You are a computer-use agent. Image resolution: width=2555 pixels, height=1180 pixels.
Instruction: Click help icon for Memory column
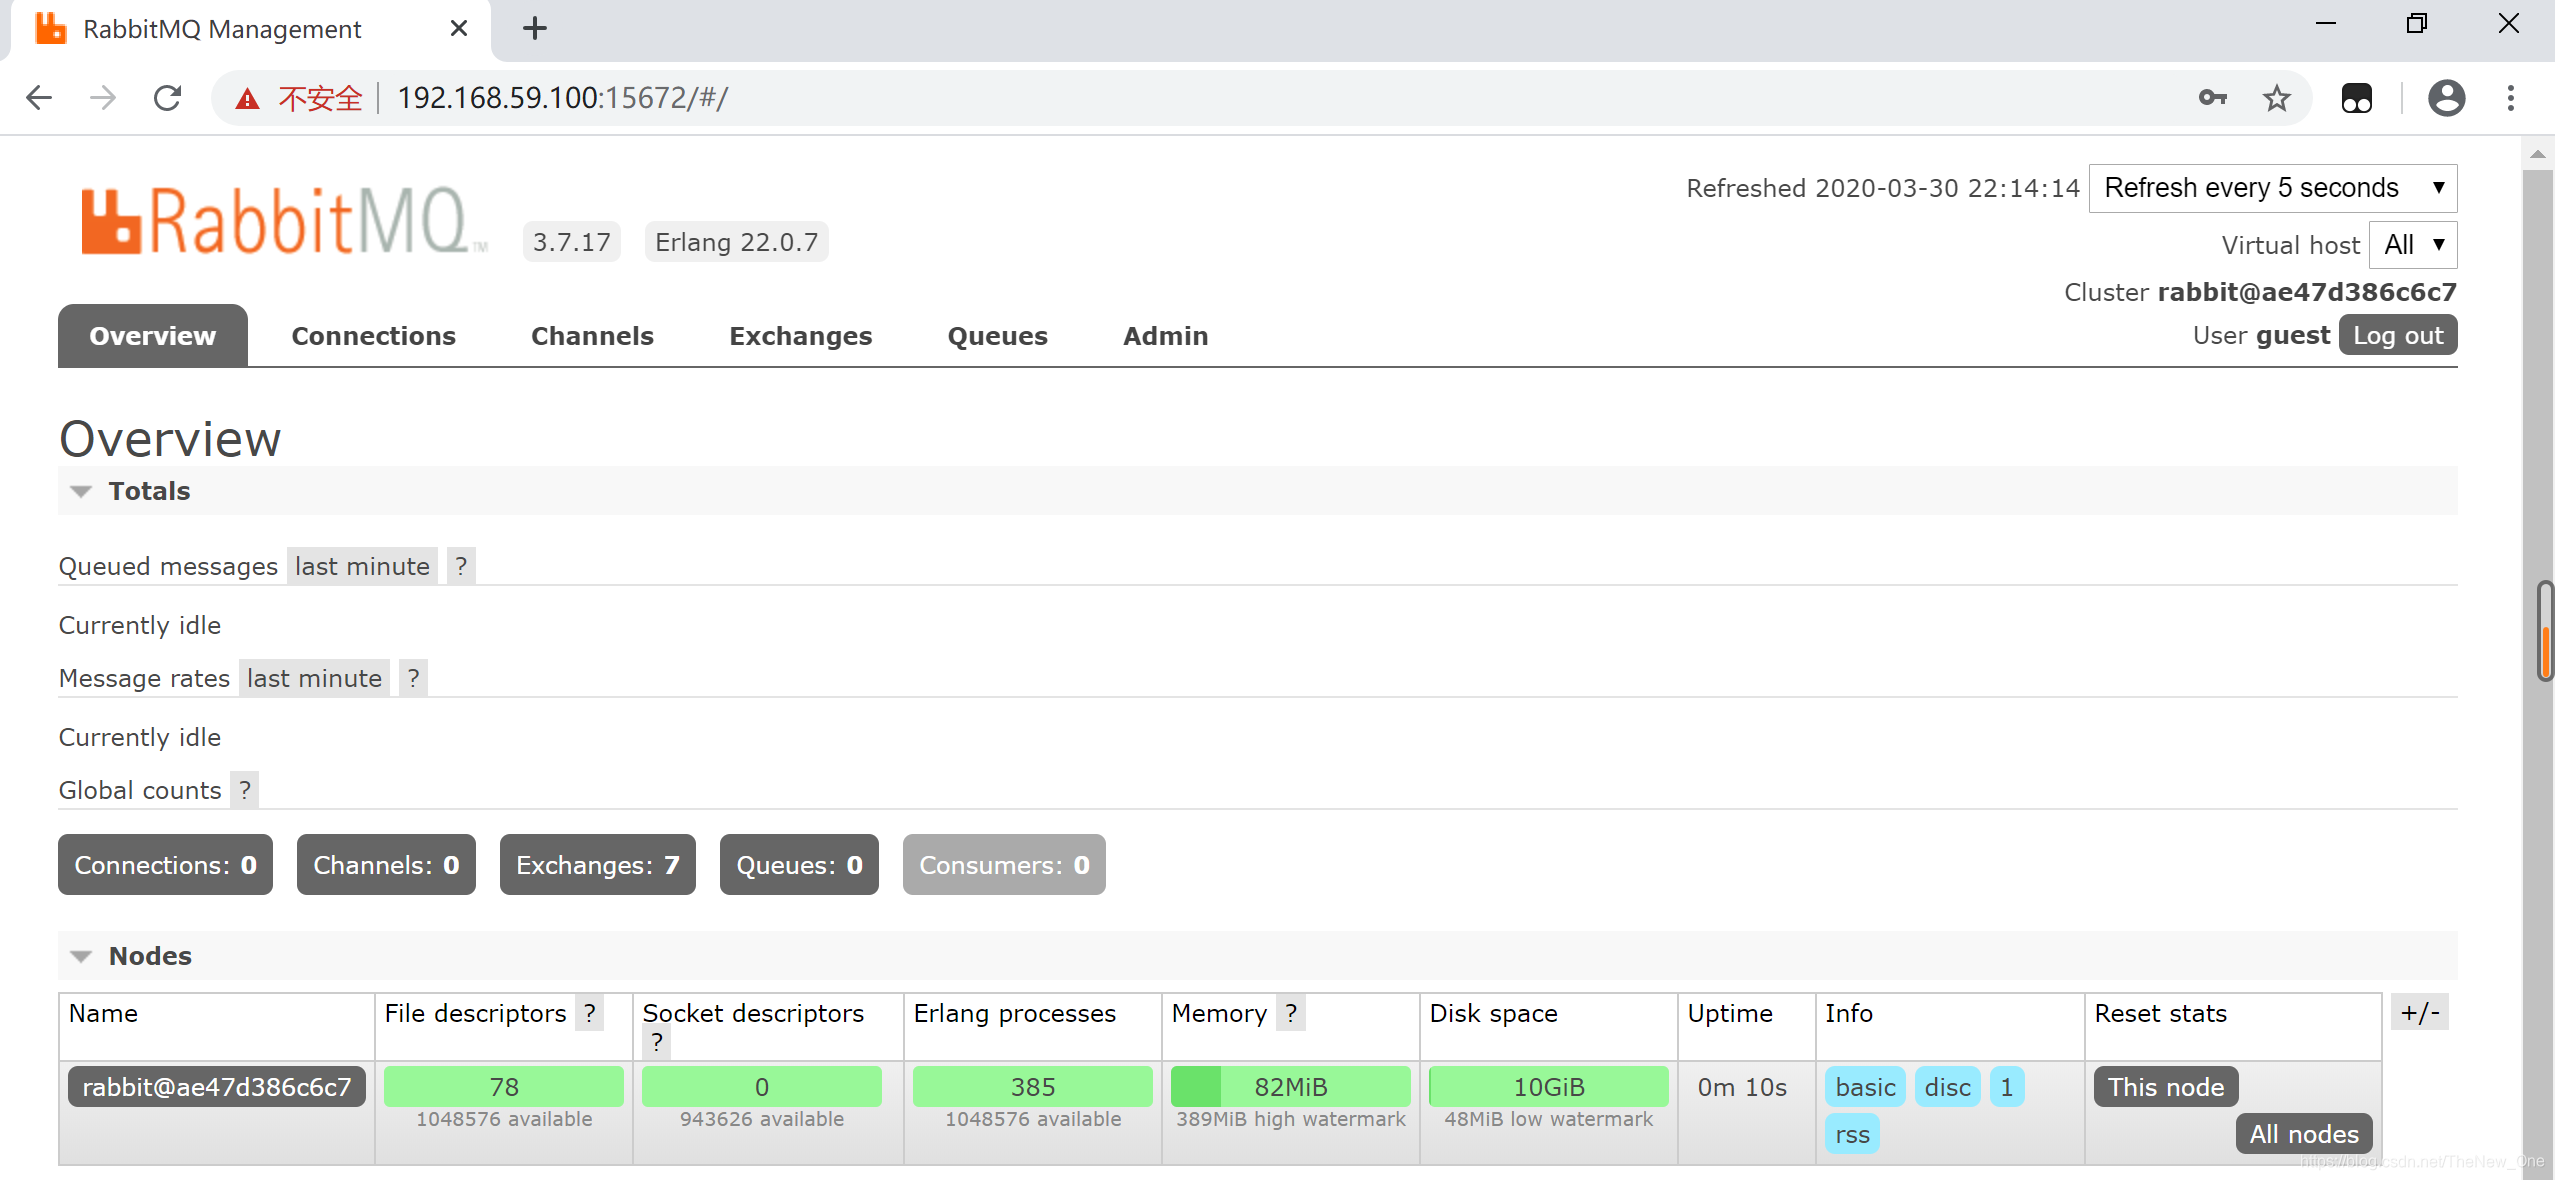pyautogui.click(x=1291, y=1013)
